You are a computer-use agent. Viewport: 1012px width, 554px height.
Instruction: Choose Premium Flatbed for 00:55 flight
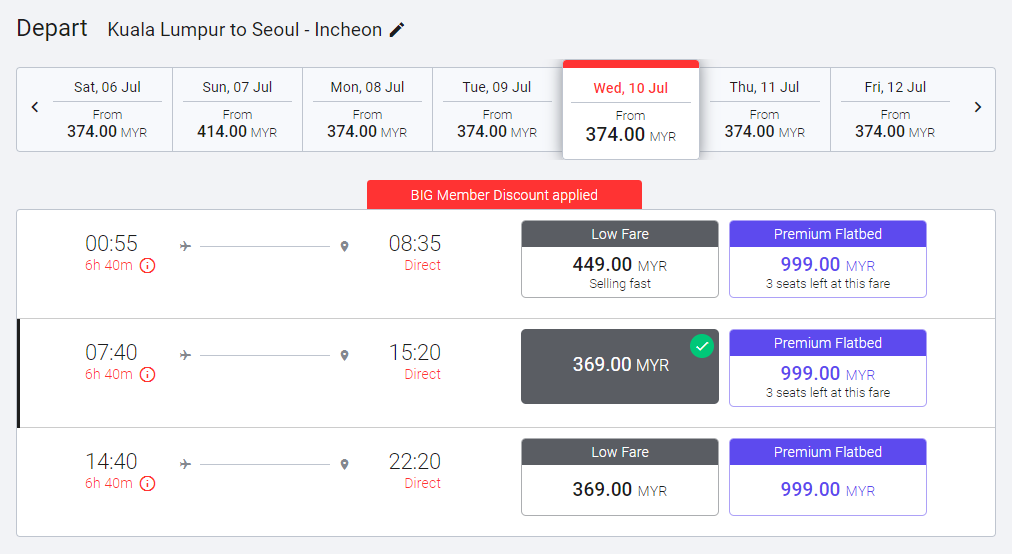click(x=828, y=259)
